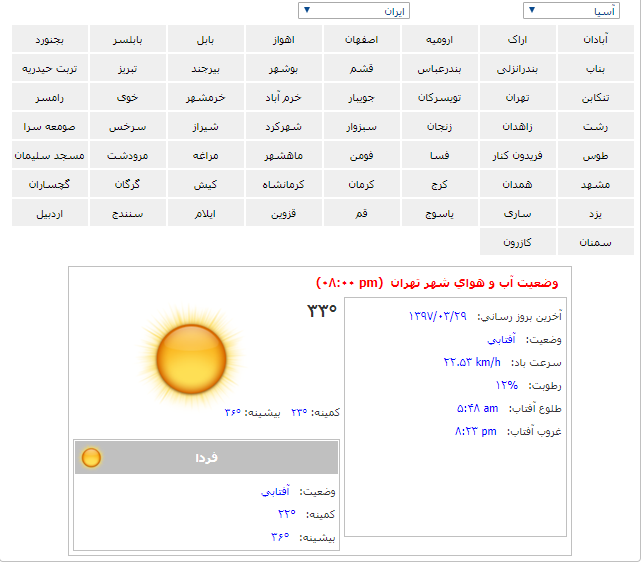This screenshot has width=642, height=563.
Task: Click the رامسر city cell
Action: (x=50, y=97)
